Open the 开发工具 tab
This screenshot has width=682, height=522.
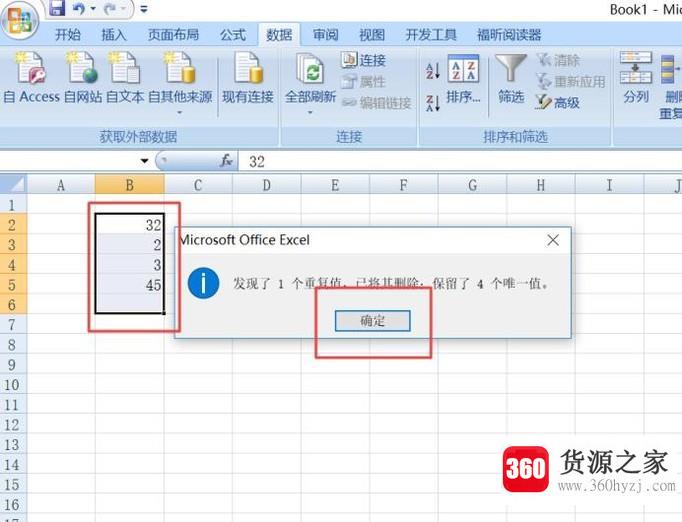(x=431, y=34)
